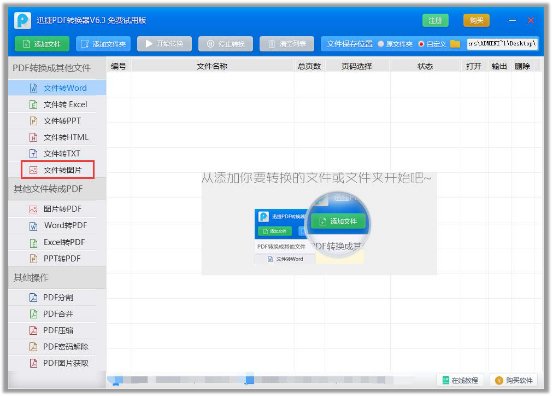Image resolution: width=554 pixels, height=396 pixels.
Task: Choose 文件转图片 highlighted in red
Action: [58, 170]
